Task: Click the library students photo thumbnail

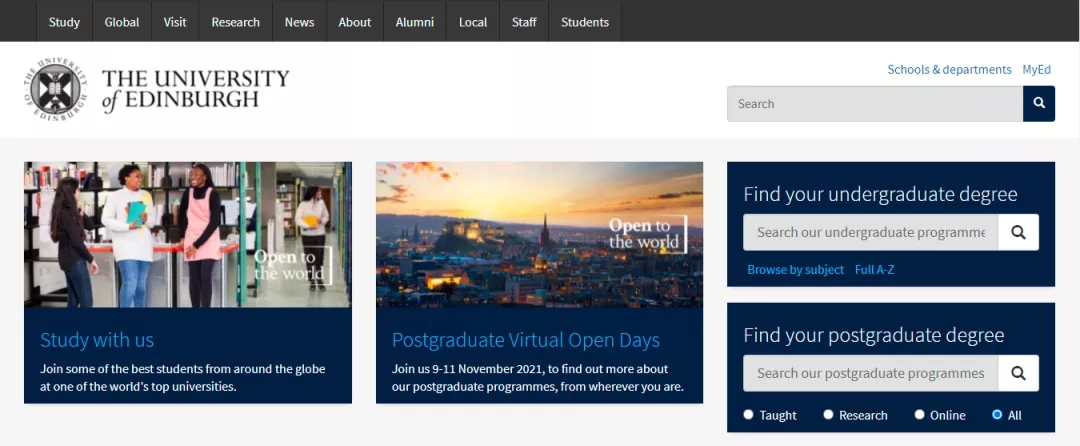Action: click(188, 234)
